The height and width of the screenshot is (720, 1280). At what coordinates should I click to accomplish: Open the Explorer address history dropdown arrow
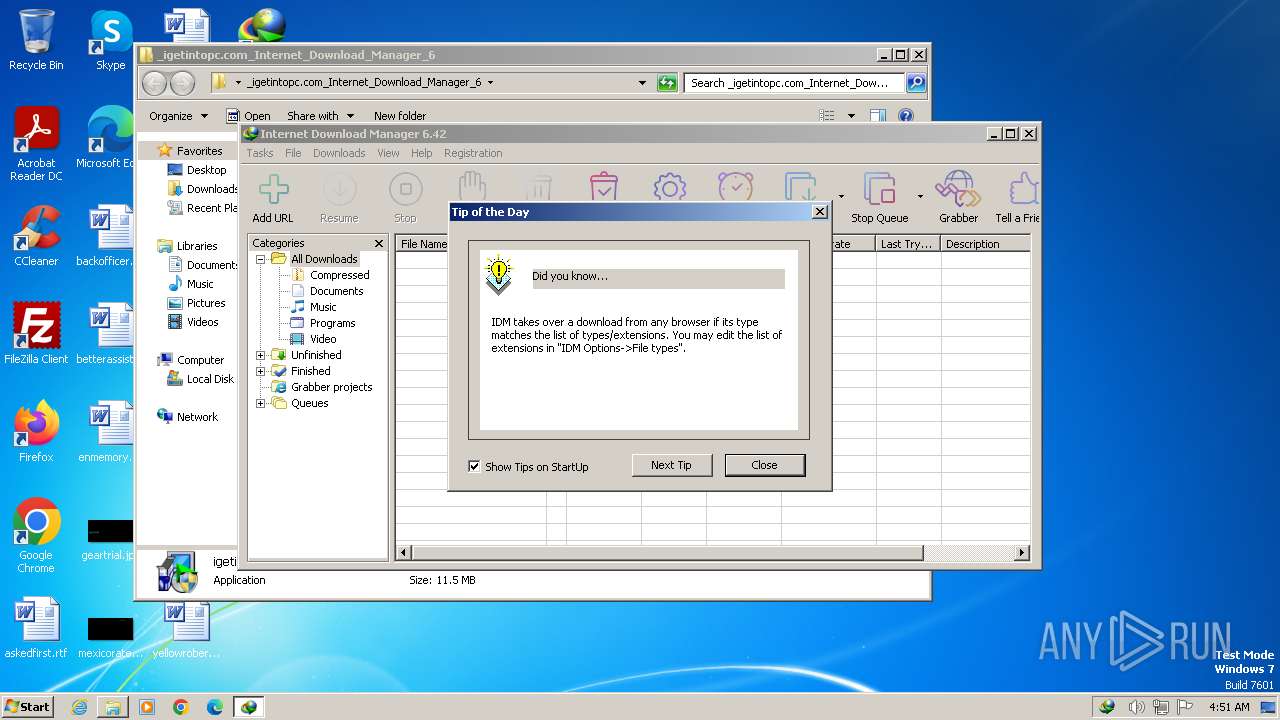642,83
